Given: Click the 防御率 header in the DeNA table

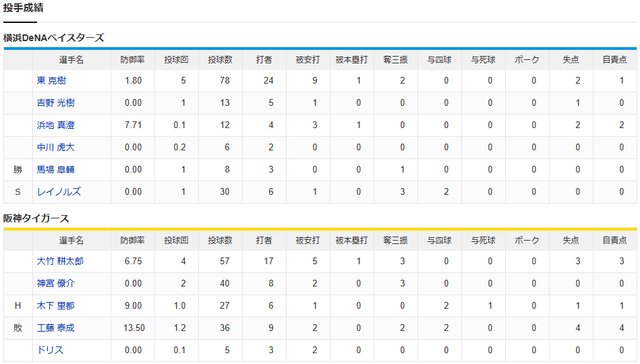Looking at the screenshot, I should 133,60.
